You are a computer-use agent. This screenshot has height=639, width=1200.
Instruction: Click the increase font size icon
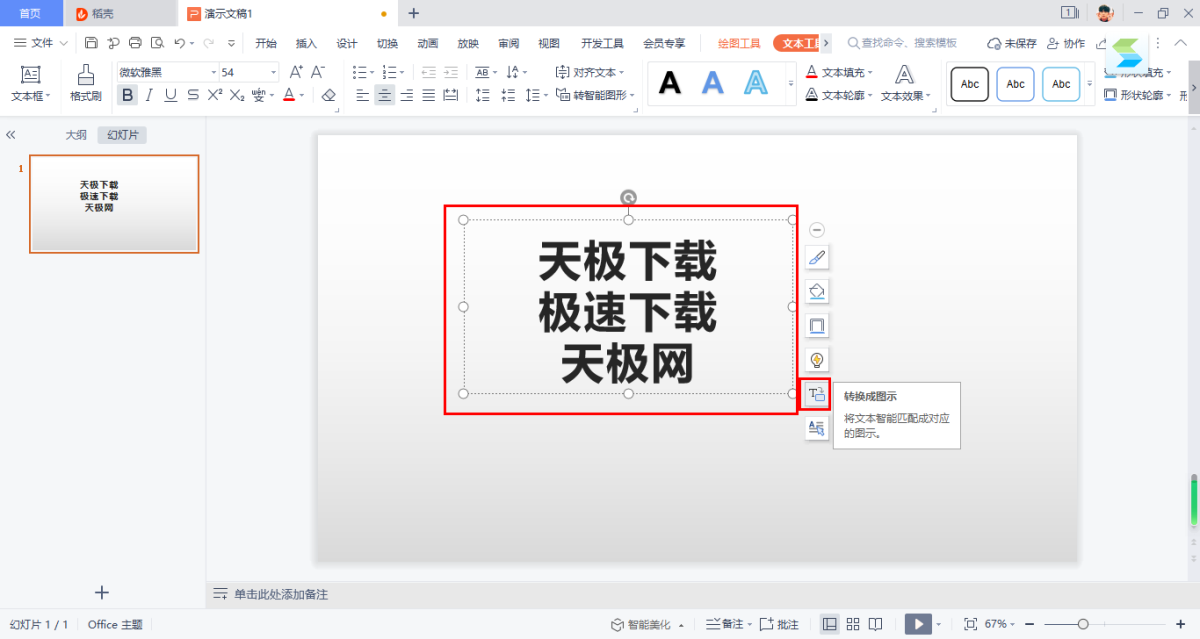296,72
